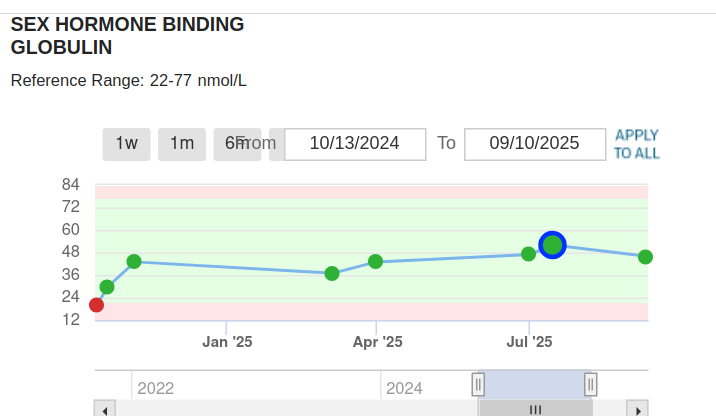This screenshot has width=716, height=416.
Task: Select the 6m zoom range button
Action: [x=231, y=144]
